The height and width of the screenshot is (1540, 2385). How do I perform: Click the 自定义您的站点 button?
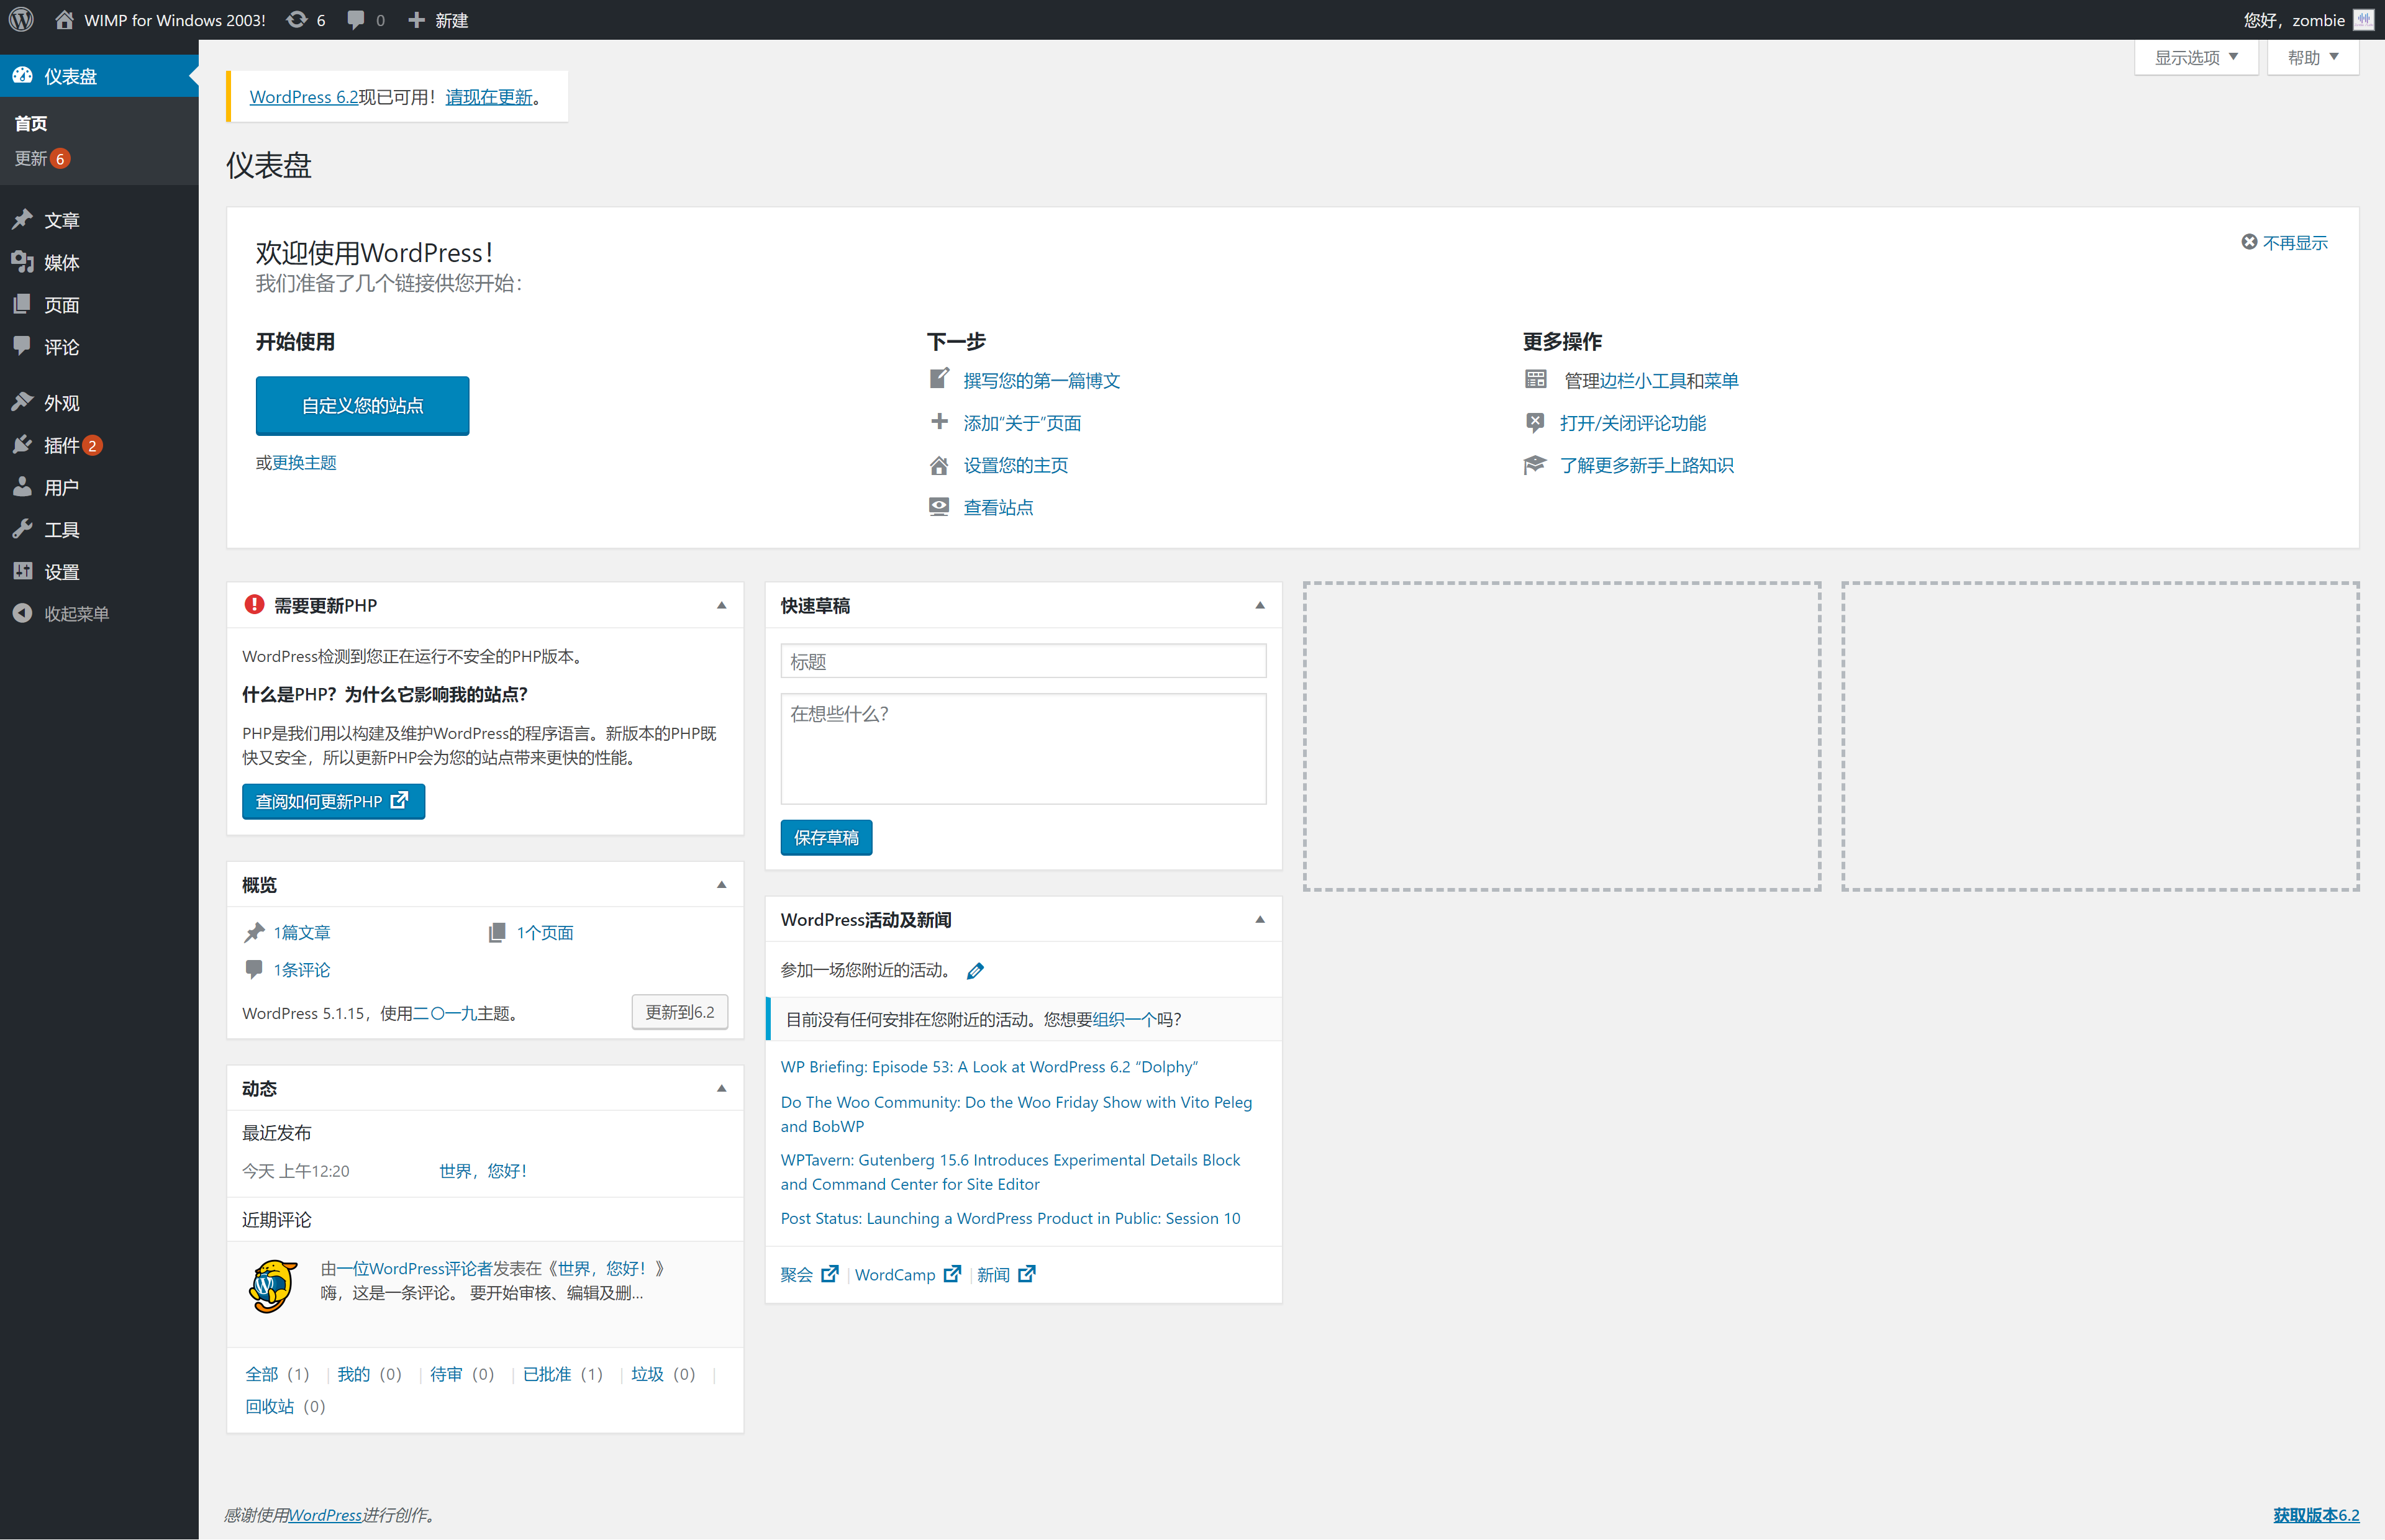point(362,406)
